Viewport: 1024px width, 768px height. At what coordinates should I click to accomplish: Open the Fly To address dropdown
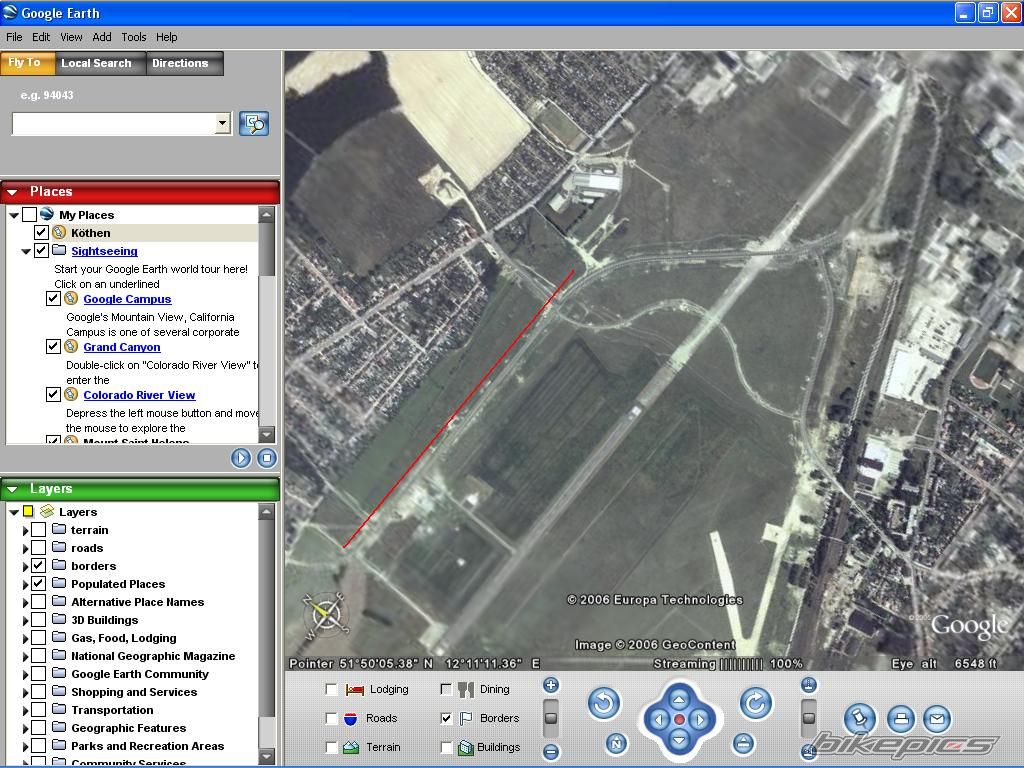[x=222, y=123]
